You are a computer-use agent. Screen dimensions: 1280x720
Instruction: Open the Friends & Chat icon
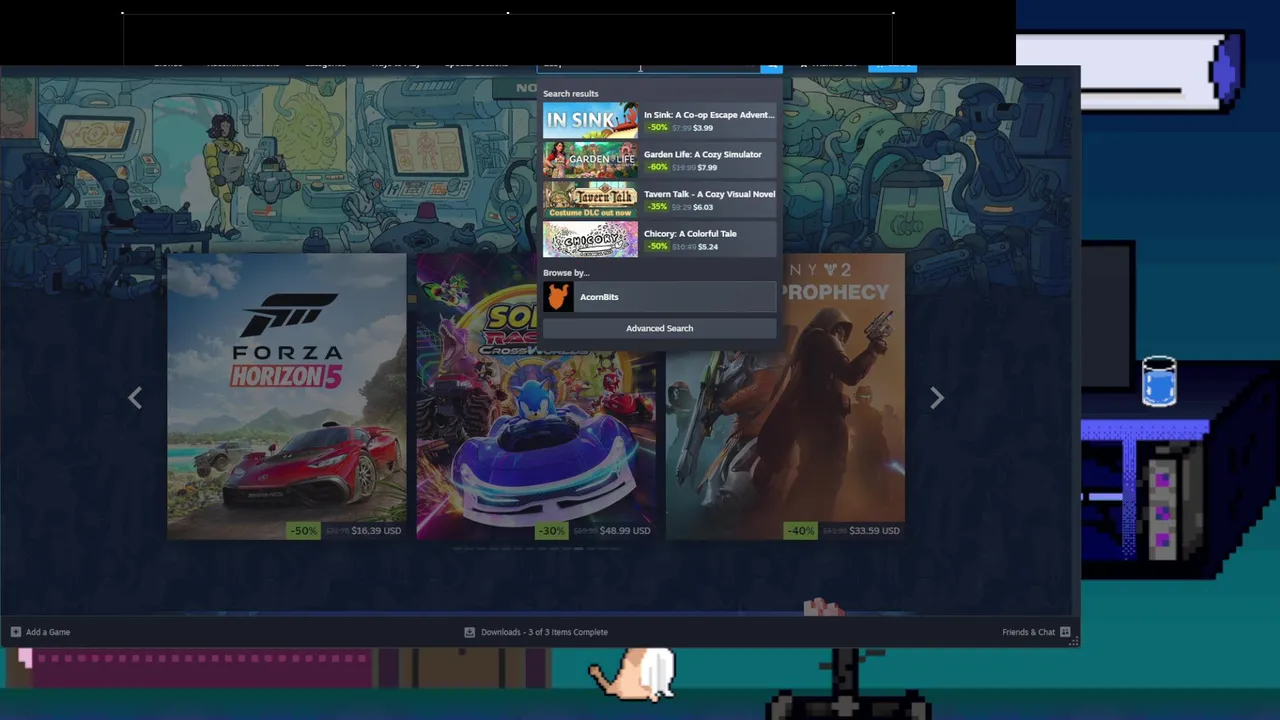(x=1065, y=632)
